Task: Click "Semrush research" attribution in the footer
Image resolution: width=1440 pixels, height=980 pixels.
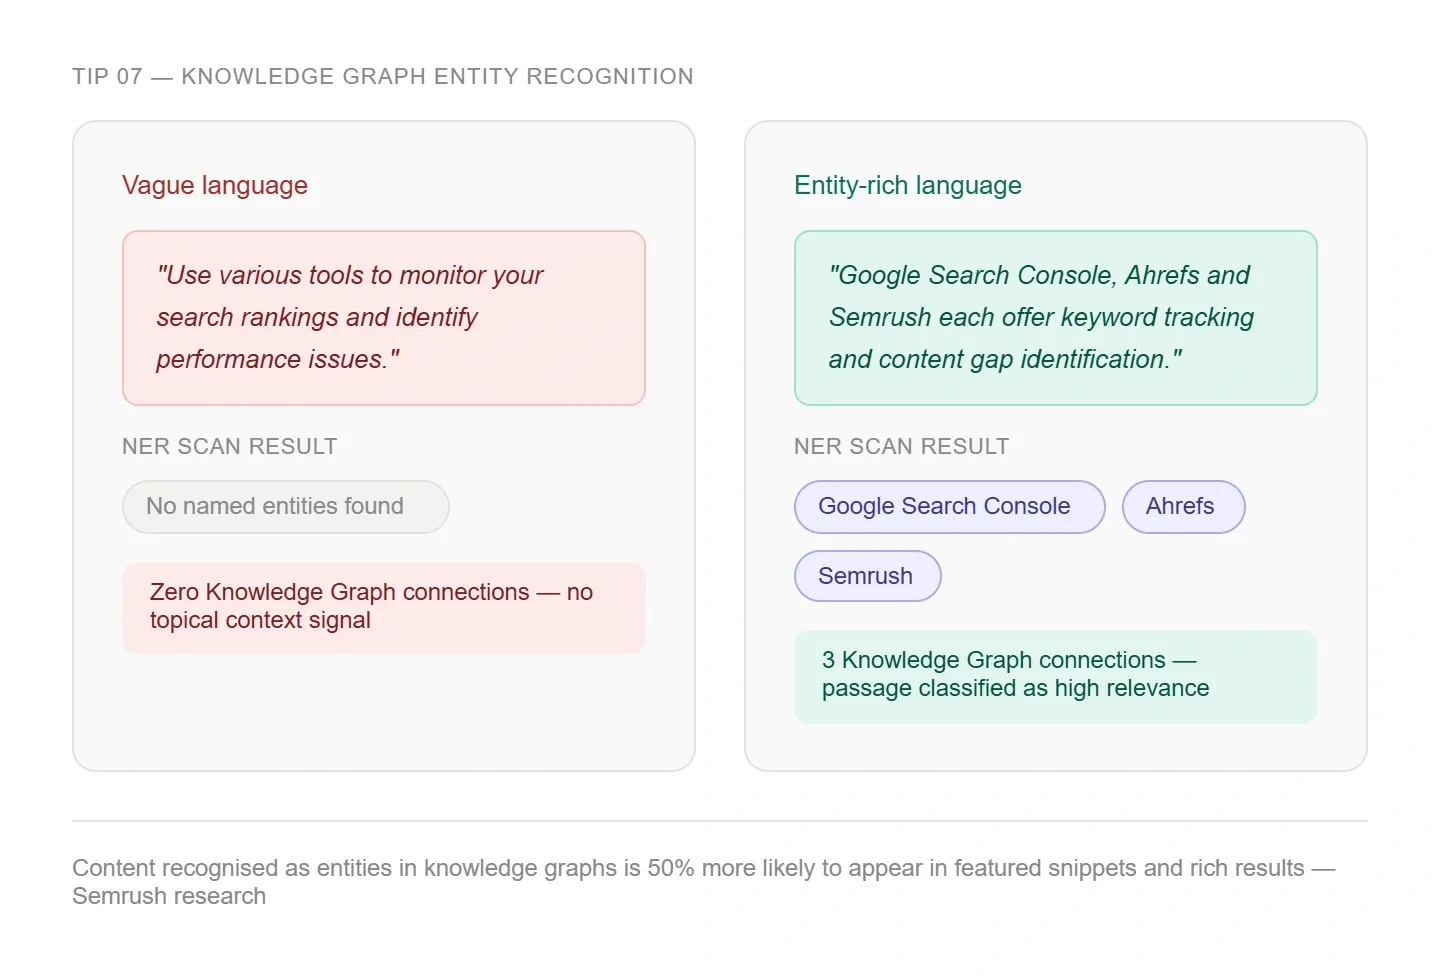Action: (x=169, y=897)
